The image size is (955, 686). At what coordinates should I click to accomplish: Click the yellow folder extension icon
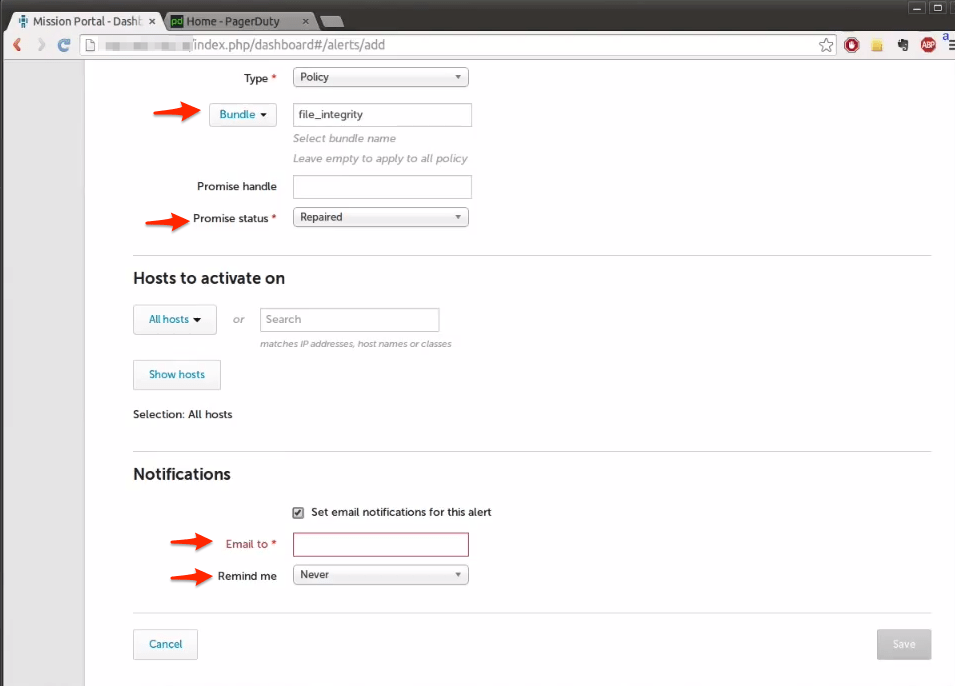(x=879, y=44)
